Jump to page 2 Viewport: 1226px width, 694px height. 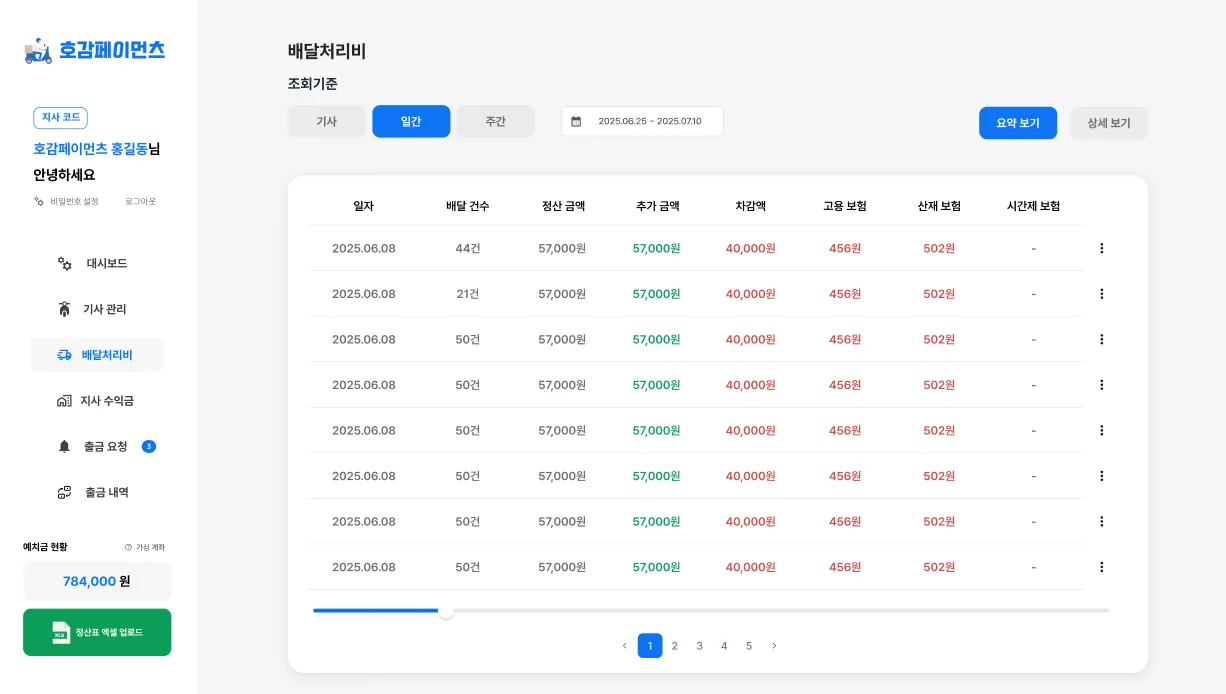click(675, 646)
